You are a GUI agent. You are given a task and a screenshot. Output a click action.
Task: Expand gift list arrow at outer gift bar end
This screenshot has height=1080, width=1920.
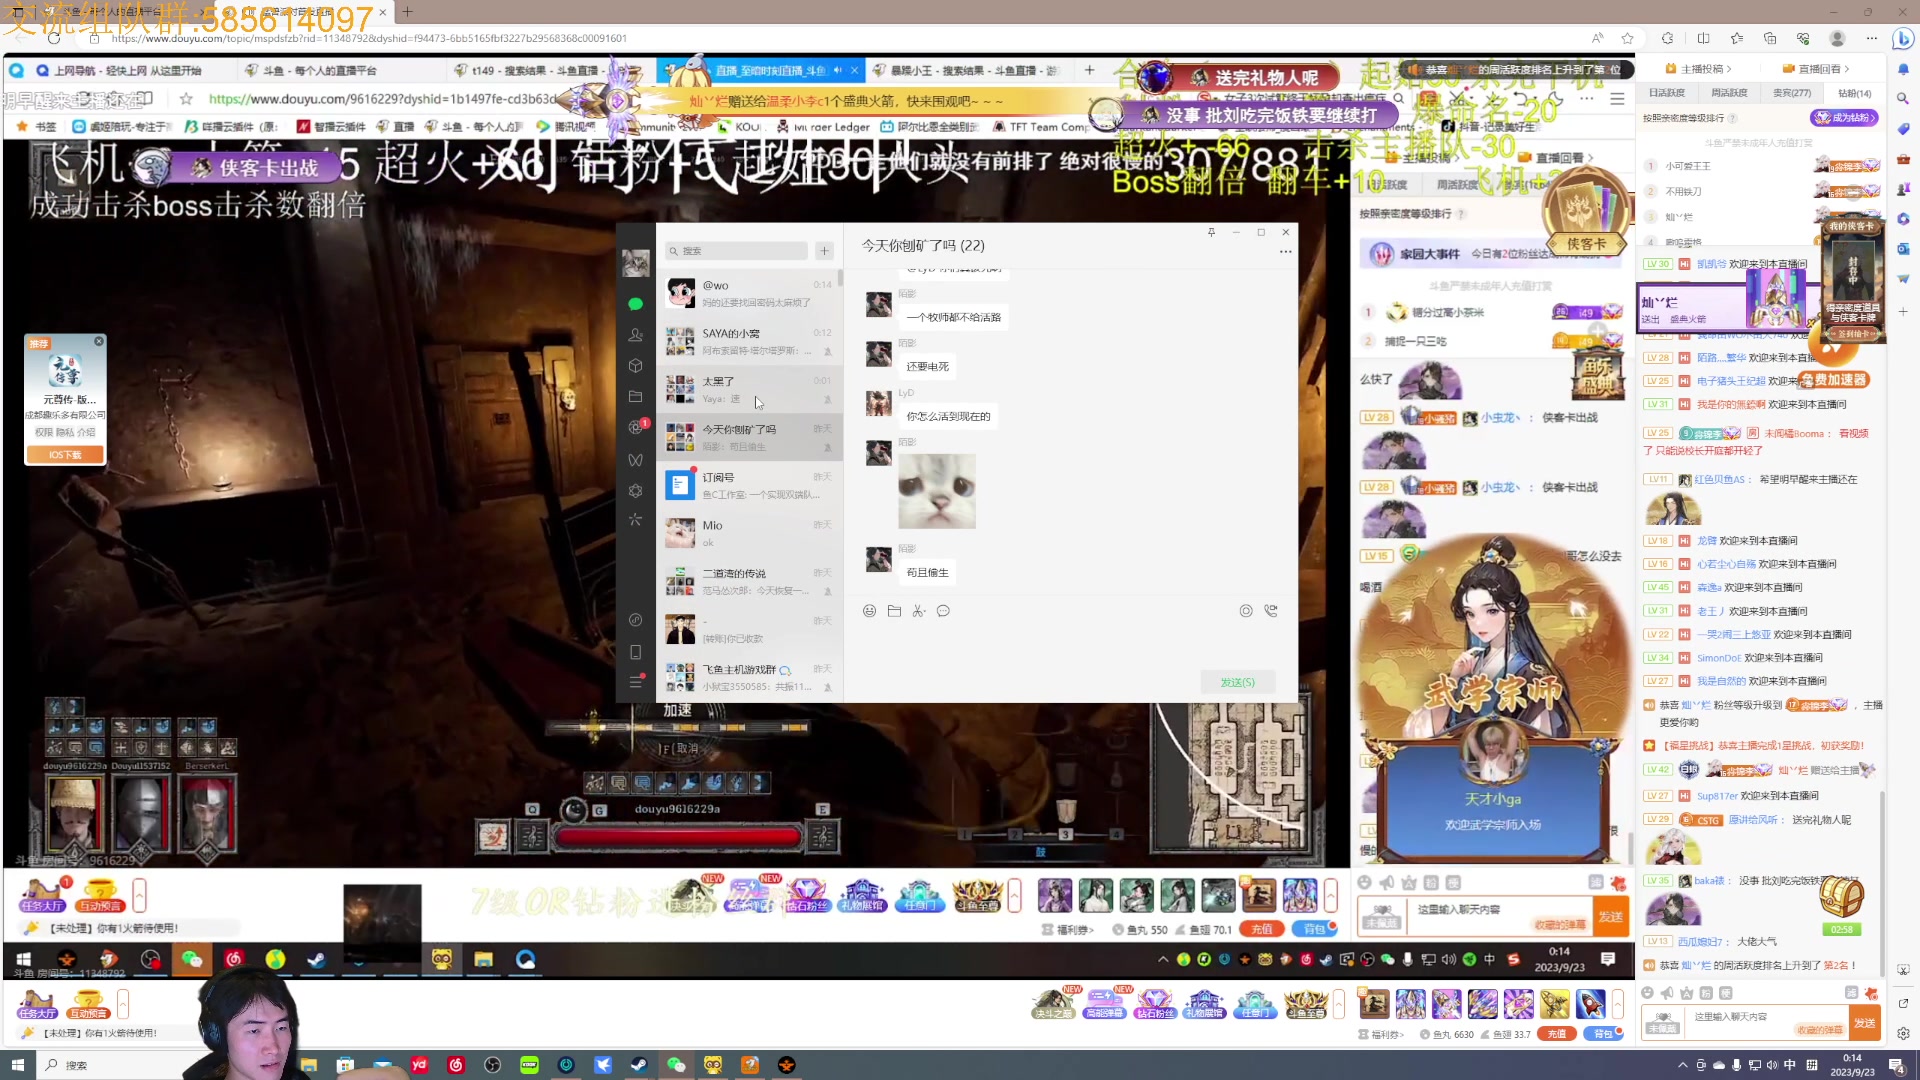[x=1618, y=1003]
